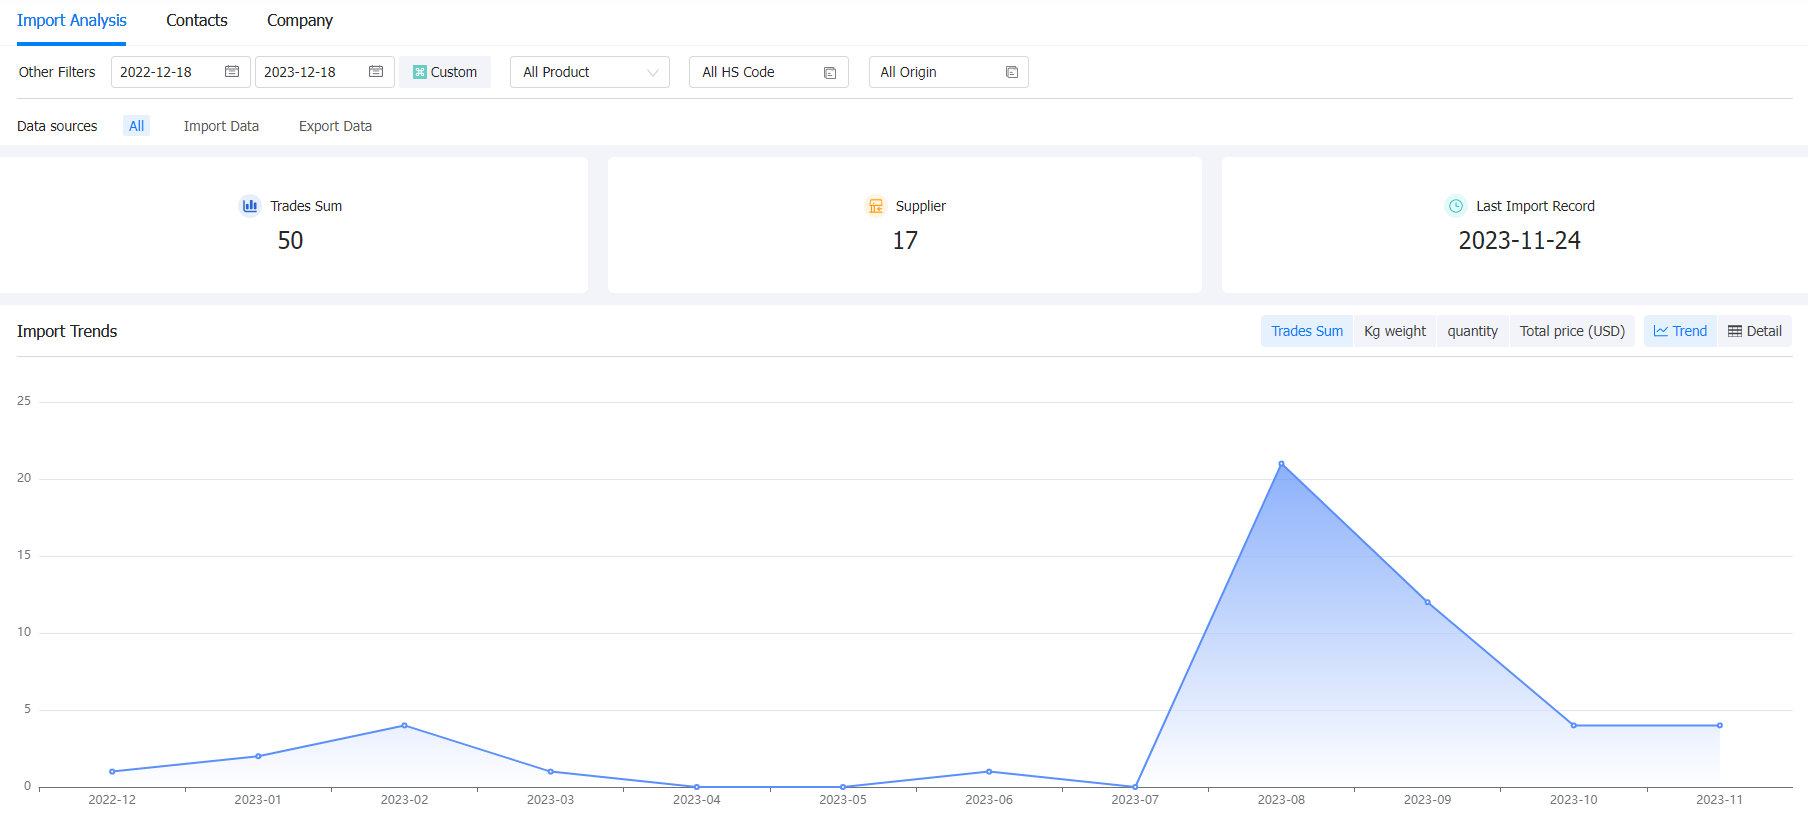
Task: Click the Supplier store icon
Action: (876, 206)
